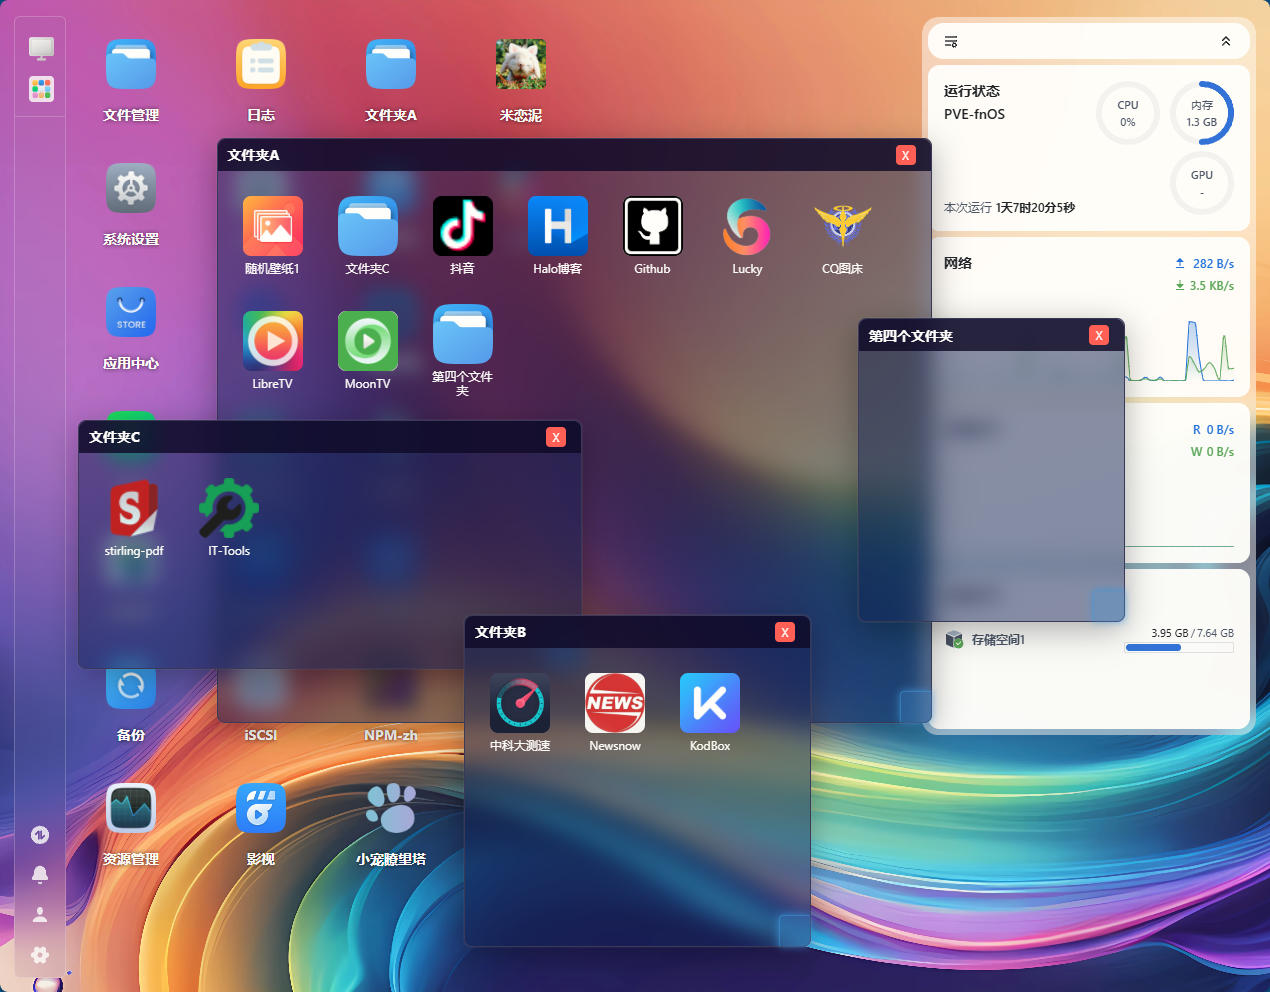Click the 存储空间1 usage bar
The height and width of the screenshot is (992, 1270).
coord(1179,648)
